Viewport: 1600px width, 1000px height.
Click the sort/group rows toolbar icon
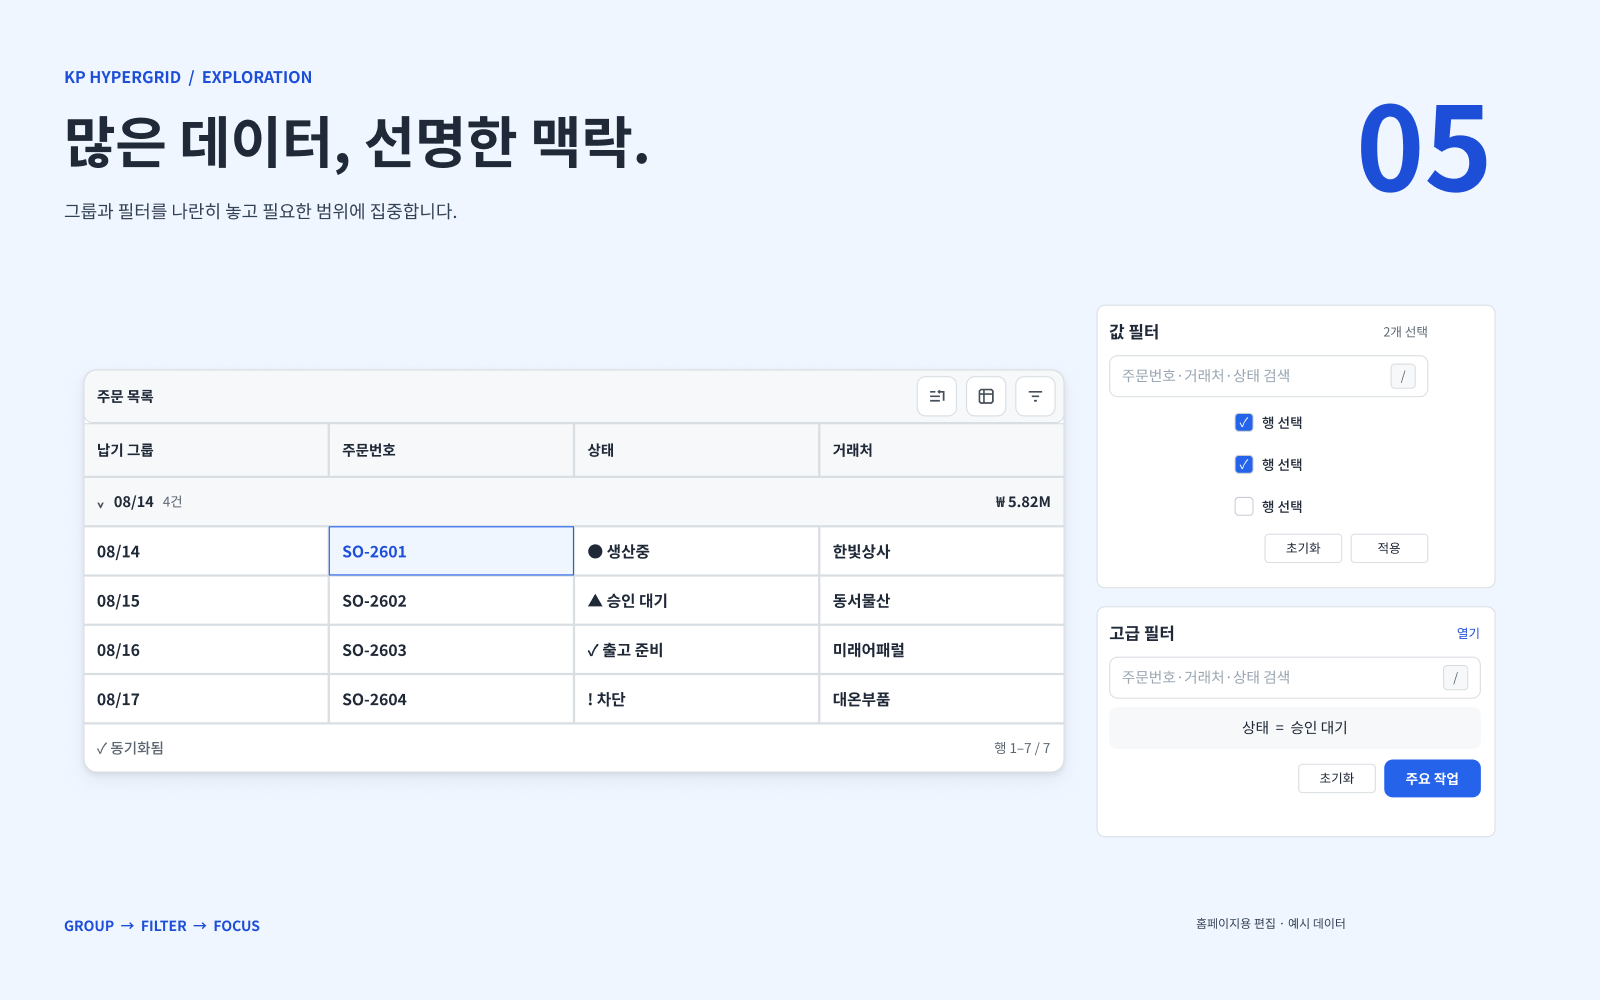click(937, 396)
